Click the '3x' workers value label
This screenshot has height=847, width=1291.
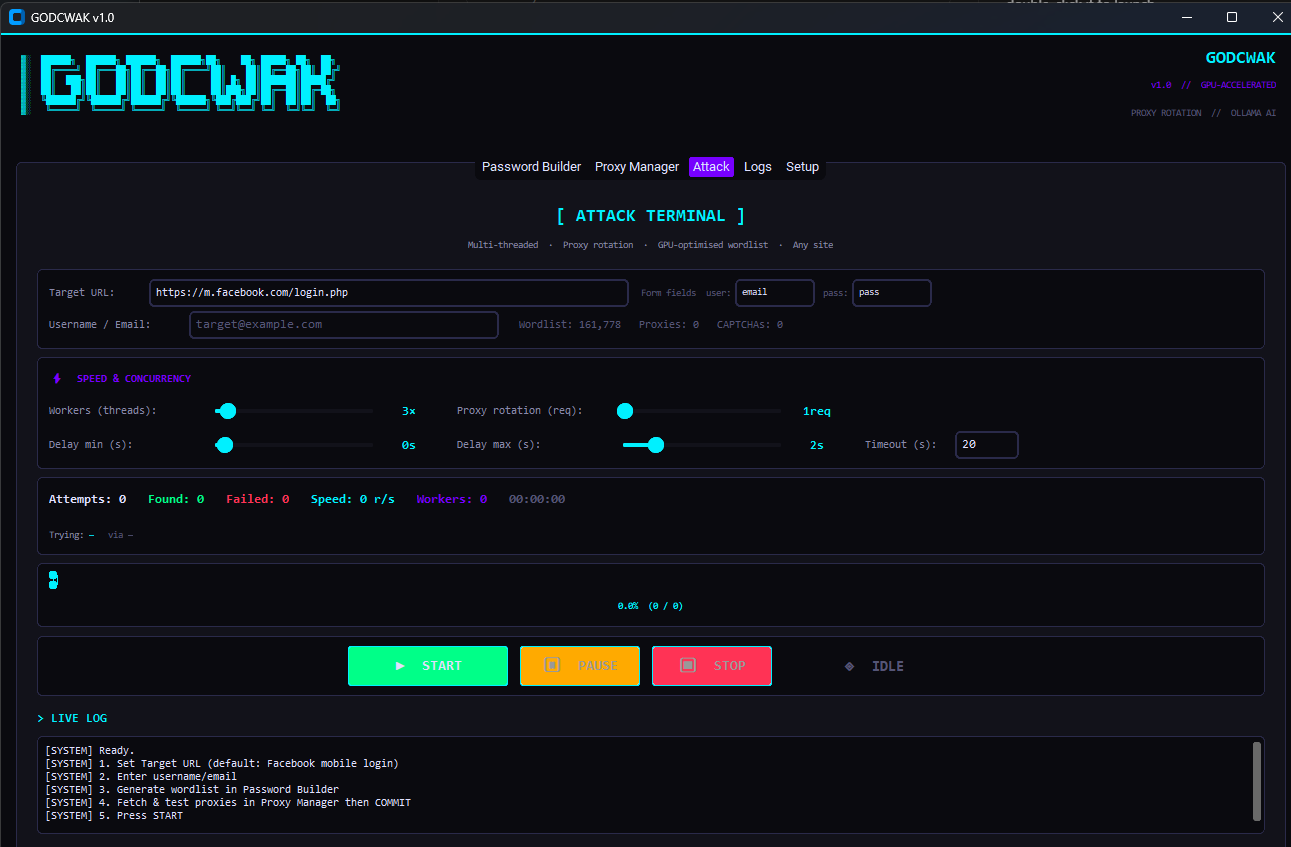click(409, 411)
